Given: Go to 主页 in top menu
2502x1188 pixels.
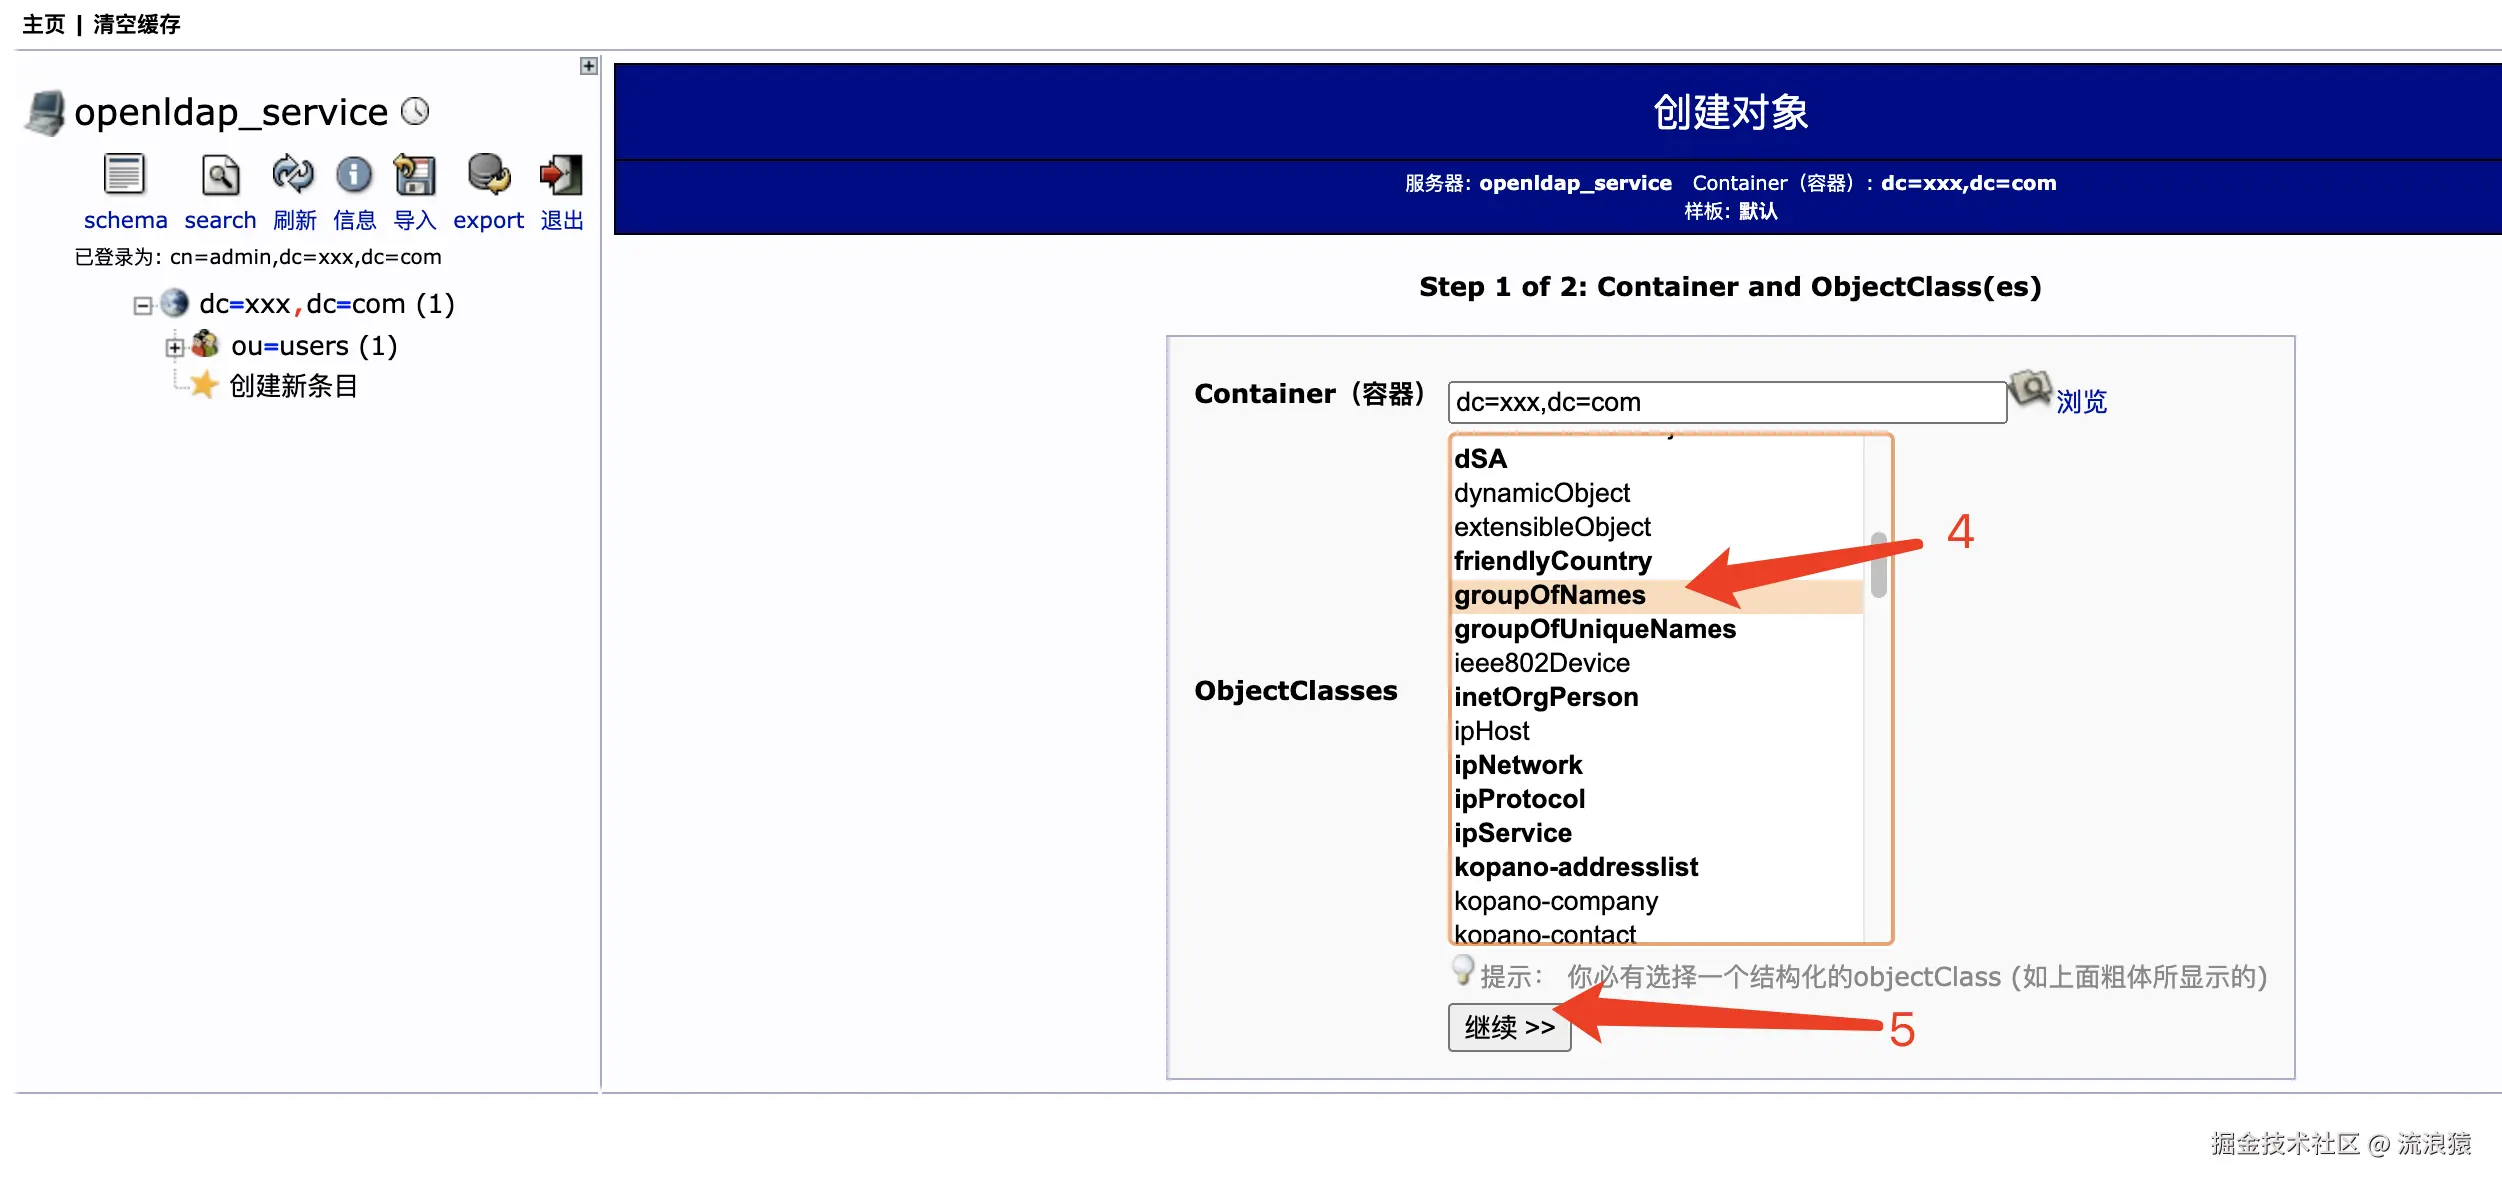Looking at the screenshot, I should pos(43,24).
